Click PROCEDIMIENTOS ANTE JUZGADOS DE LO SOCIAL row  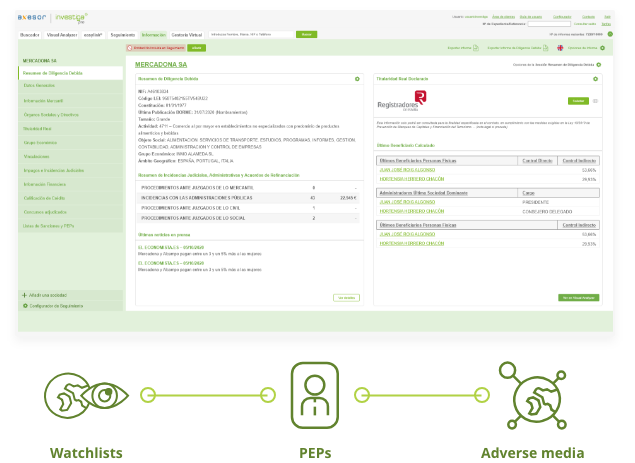click(x=248, y=218)
